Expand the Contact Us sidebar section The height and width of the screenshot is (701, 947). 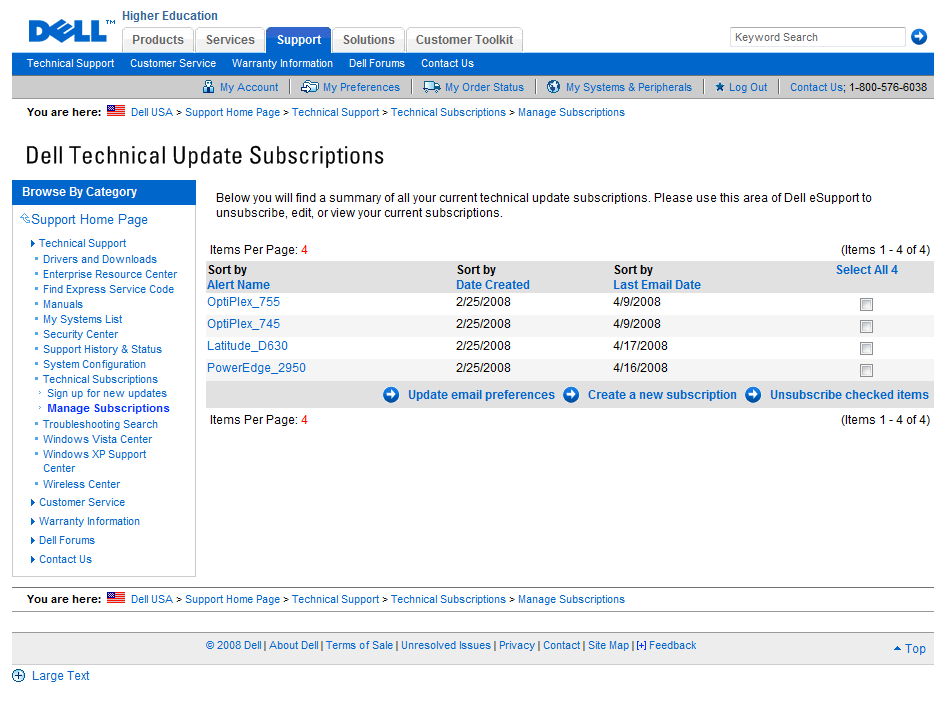[x=33, y=560]
